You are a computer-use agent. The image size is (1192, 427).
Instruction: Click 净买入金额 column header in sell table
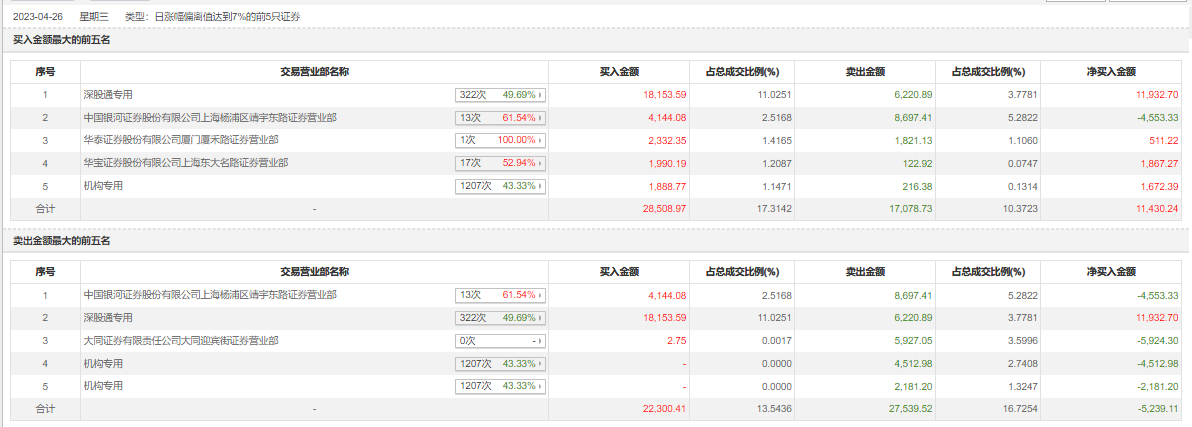(x=1111, y=272)
